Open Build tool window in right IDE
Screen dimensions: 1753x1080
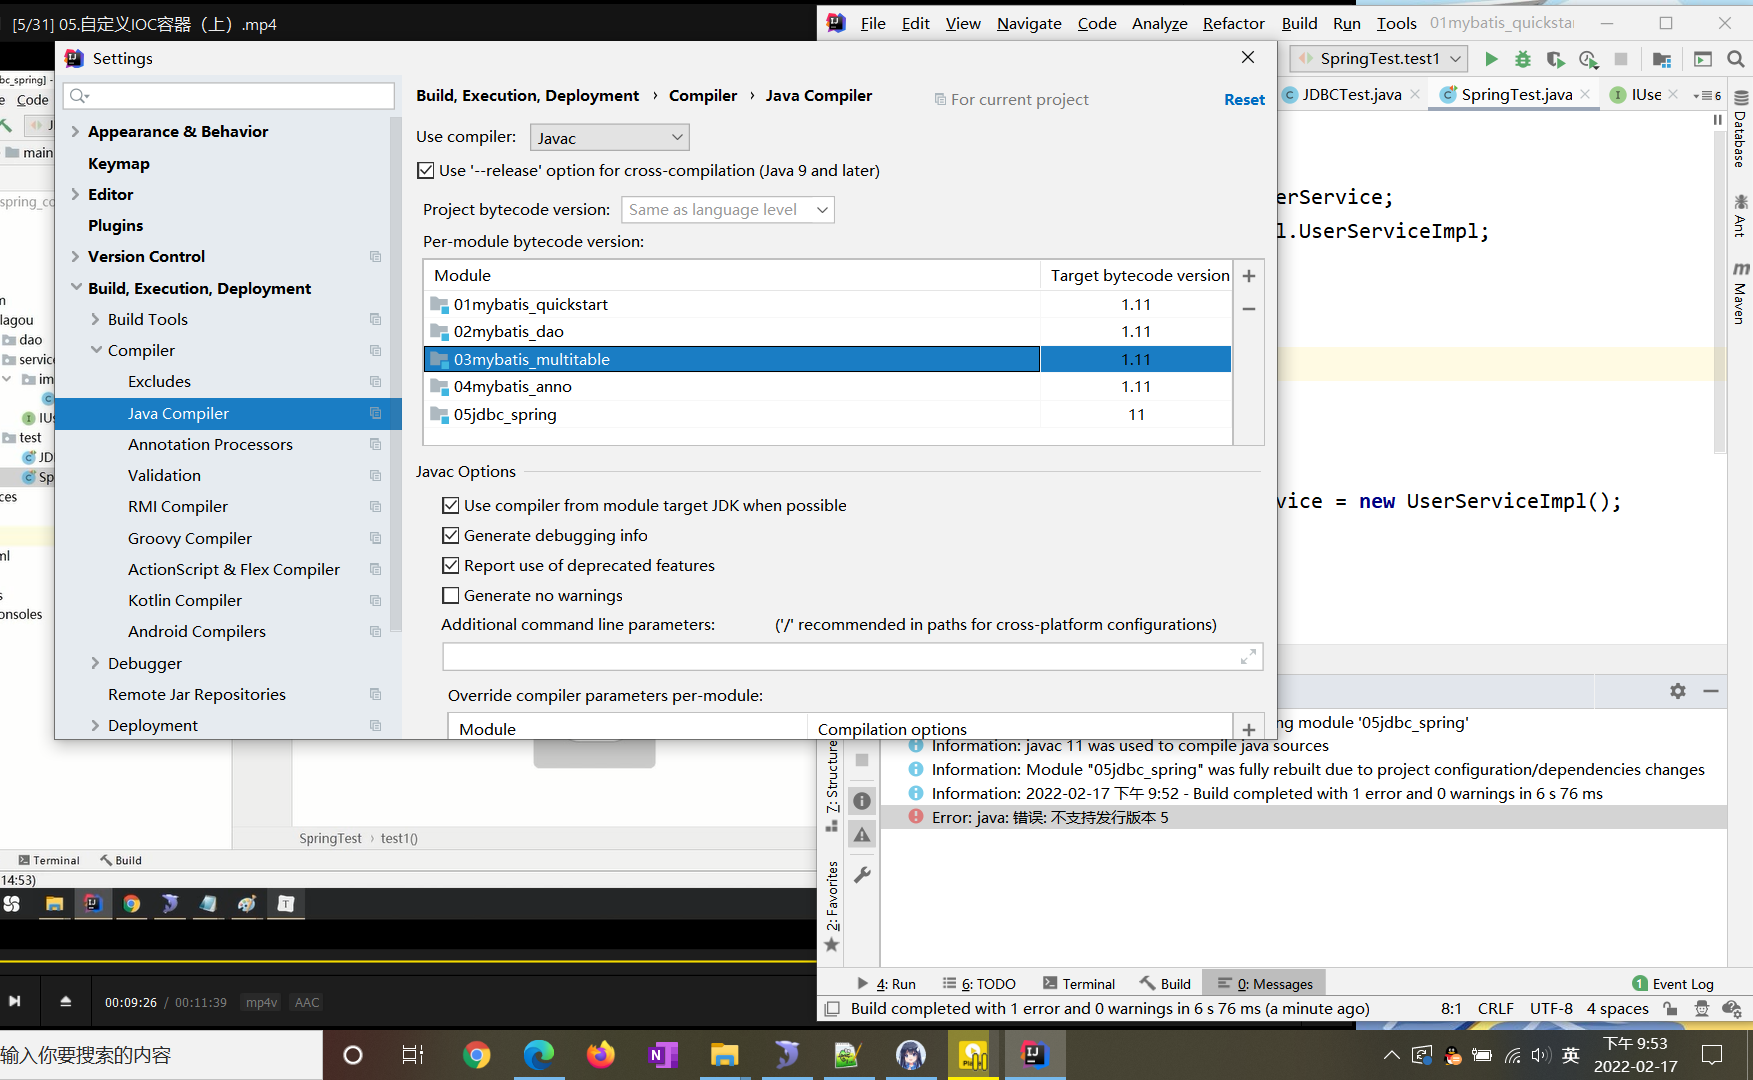pyautogui.click(x=1165, y=984)
